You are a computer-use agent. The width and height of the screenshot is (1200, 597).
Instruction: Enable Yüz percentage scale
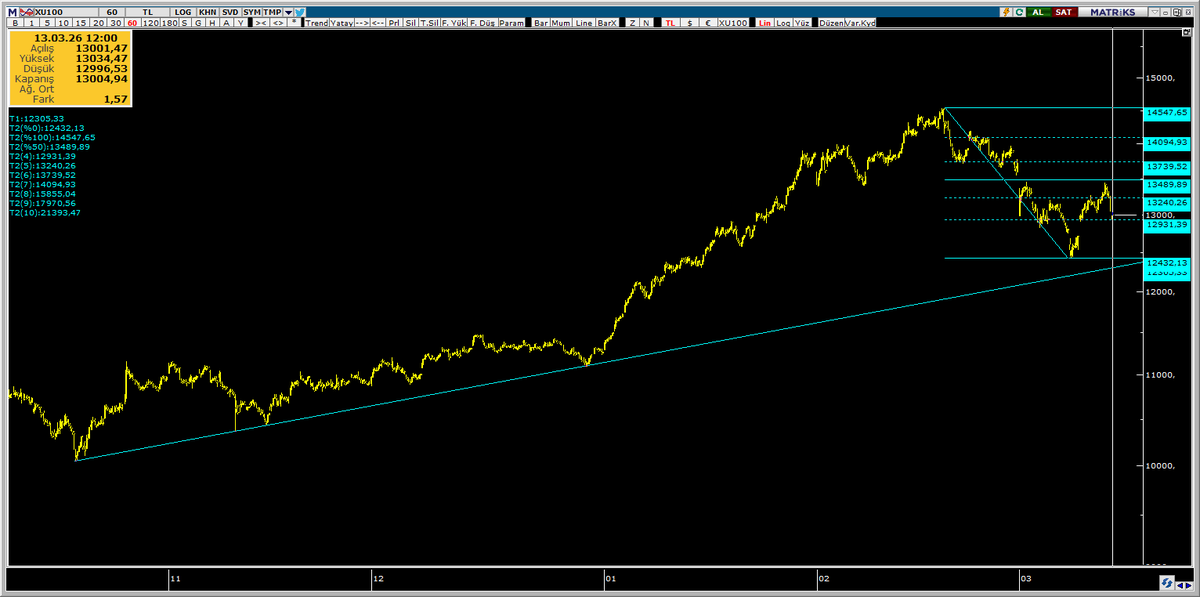click(802, 23)
